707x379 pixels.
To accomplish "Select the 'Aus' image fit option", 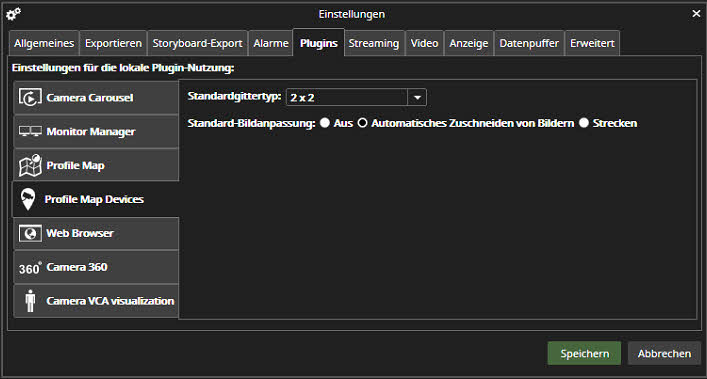I will click(325, 123).
